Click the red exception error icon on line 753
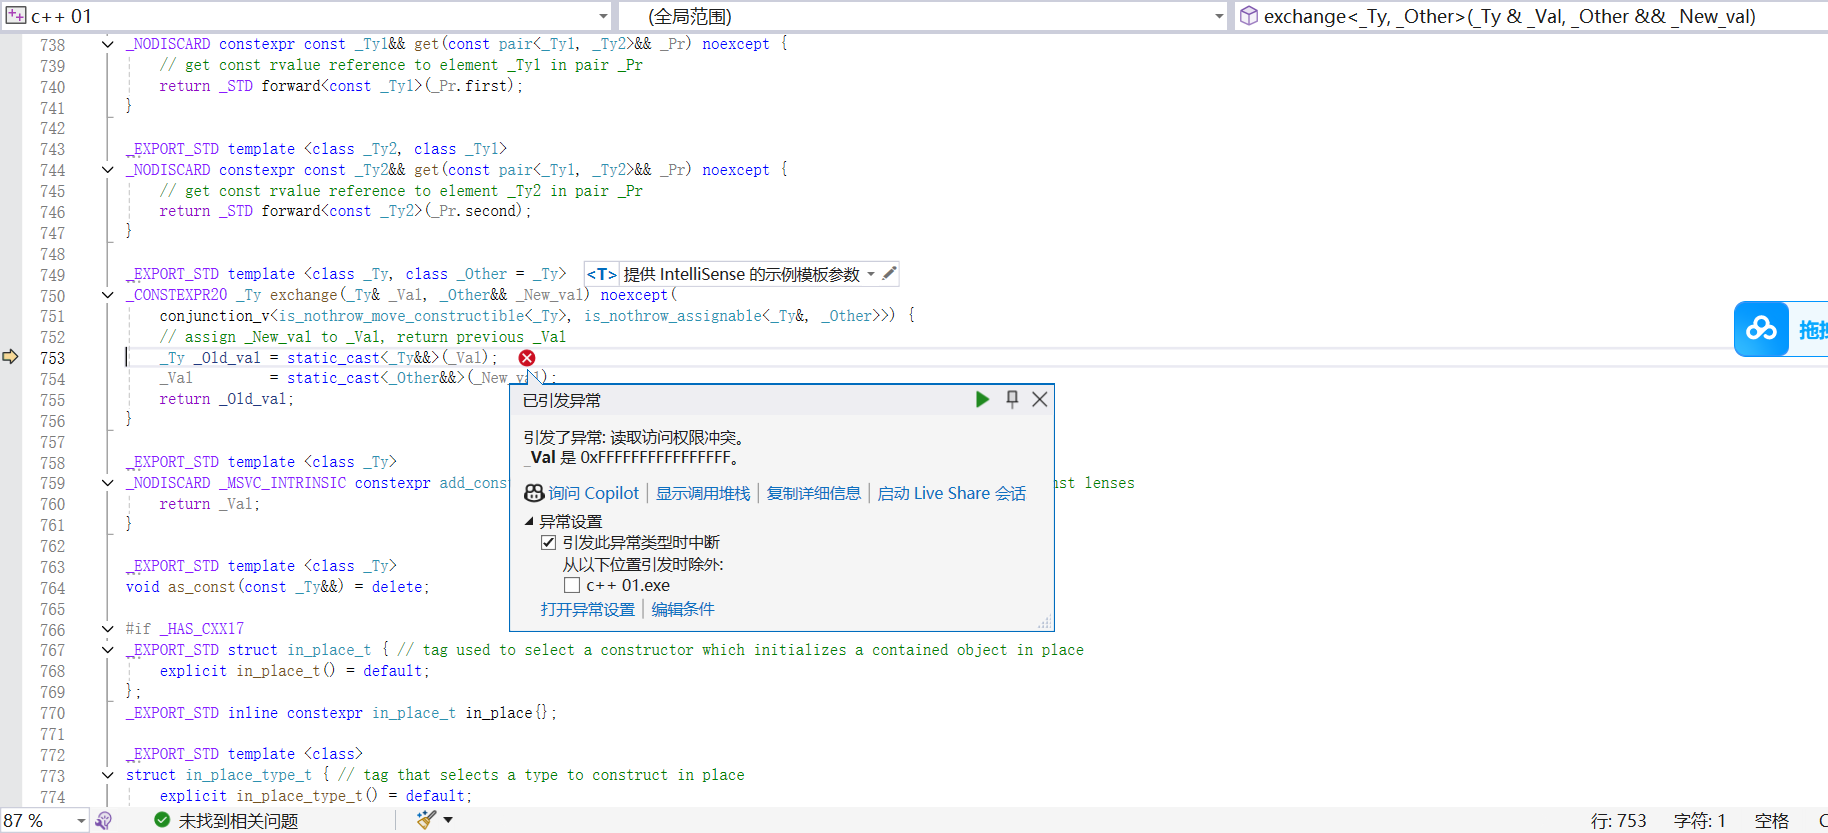The width and height of the screenshot is (1828, 833). 527,358
